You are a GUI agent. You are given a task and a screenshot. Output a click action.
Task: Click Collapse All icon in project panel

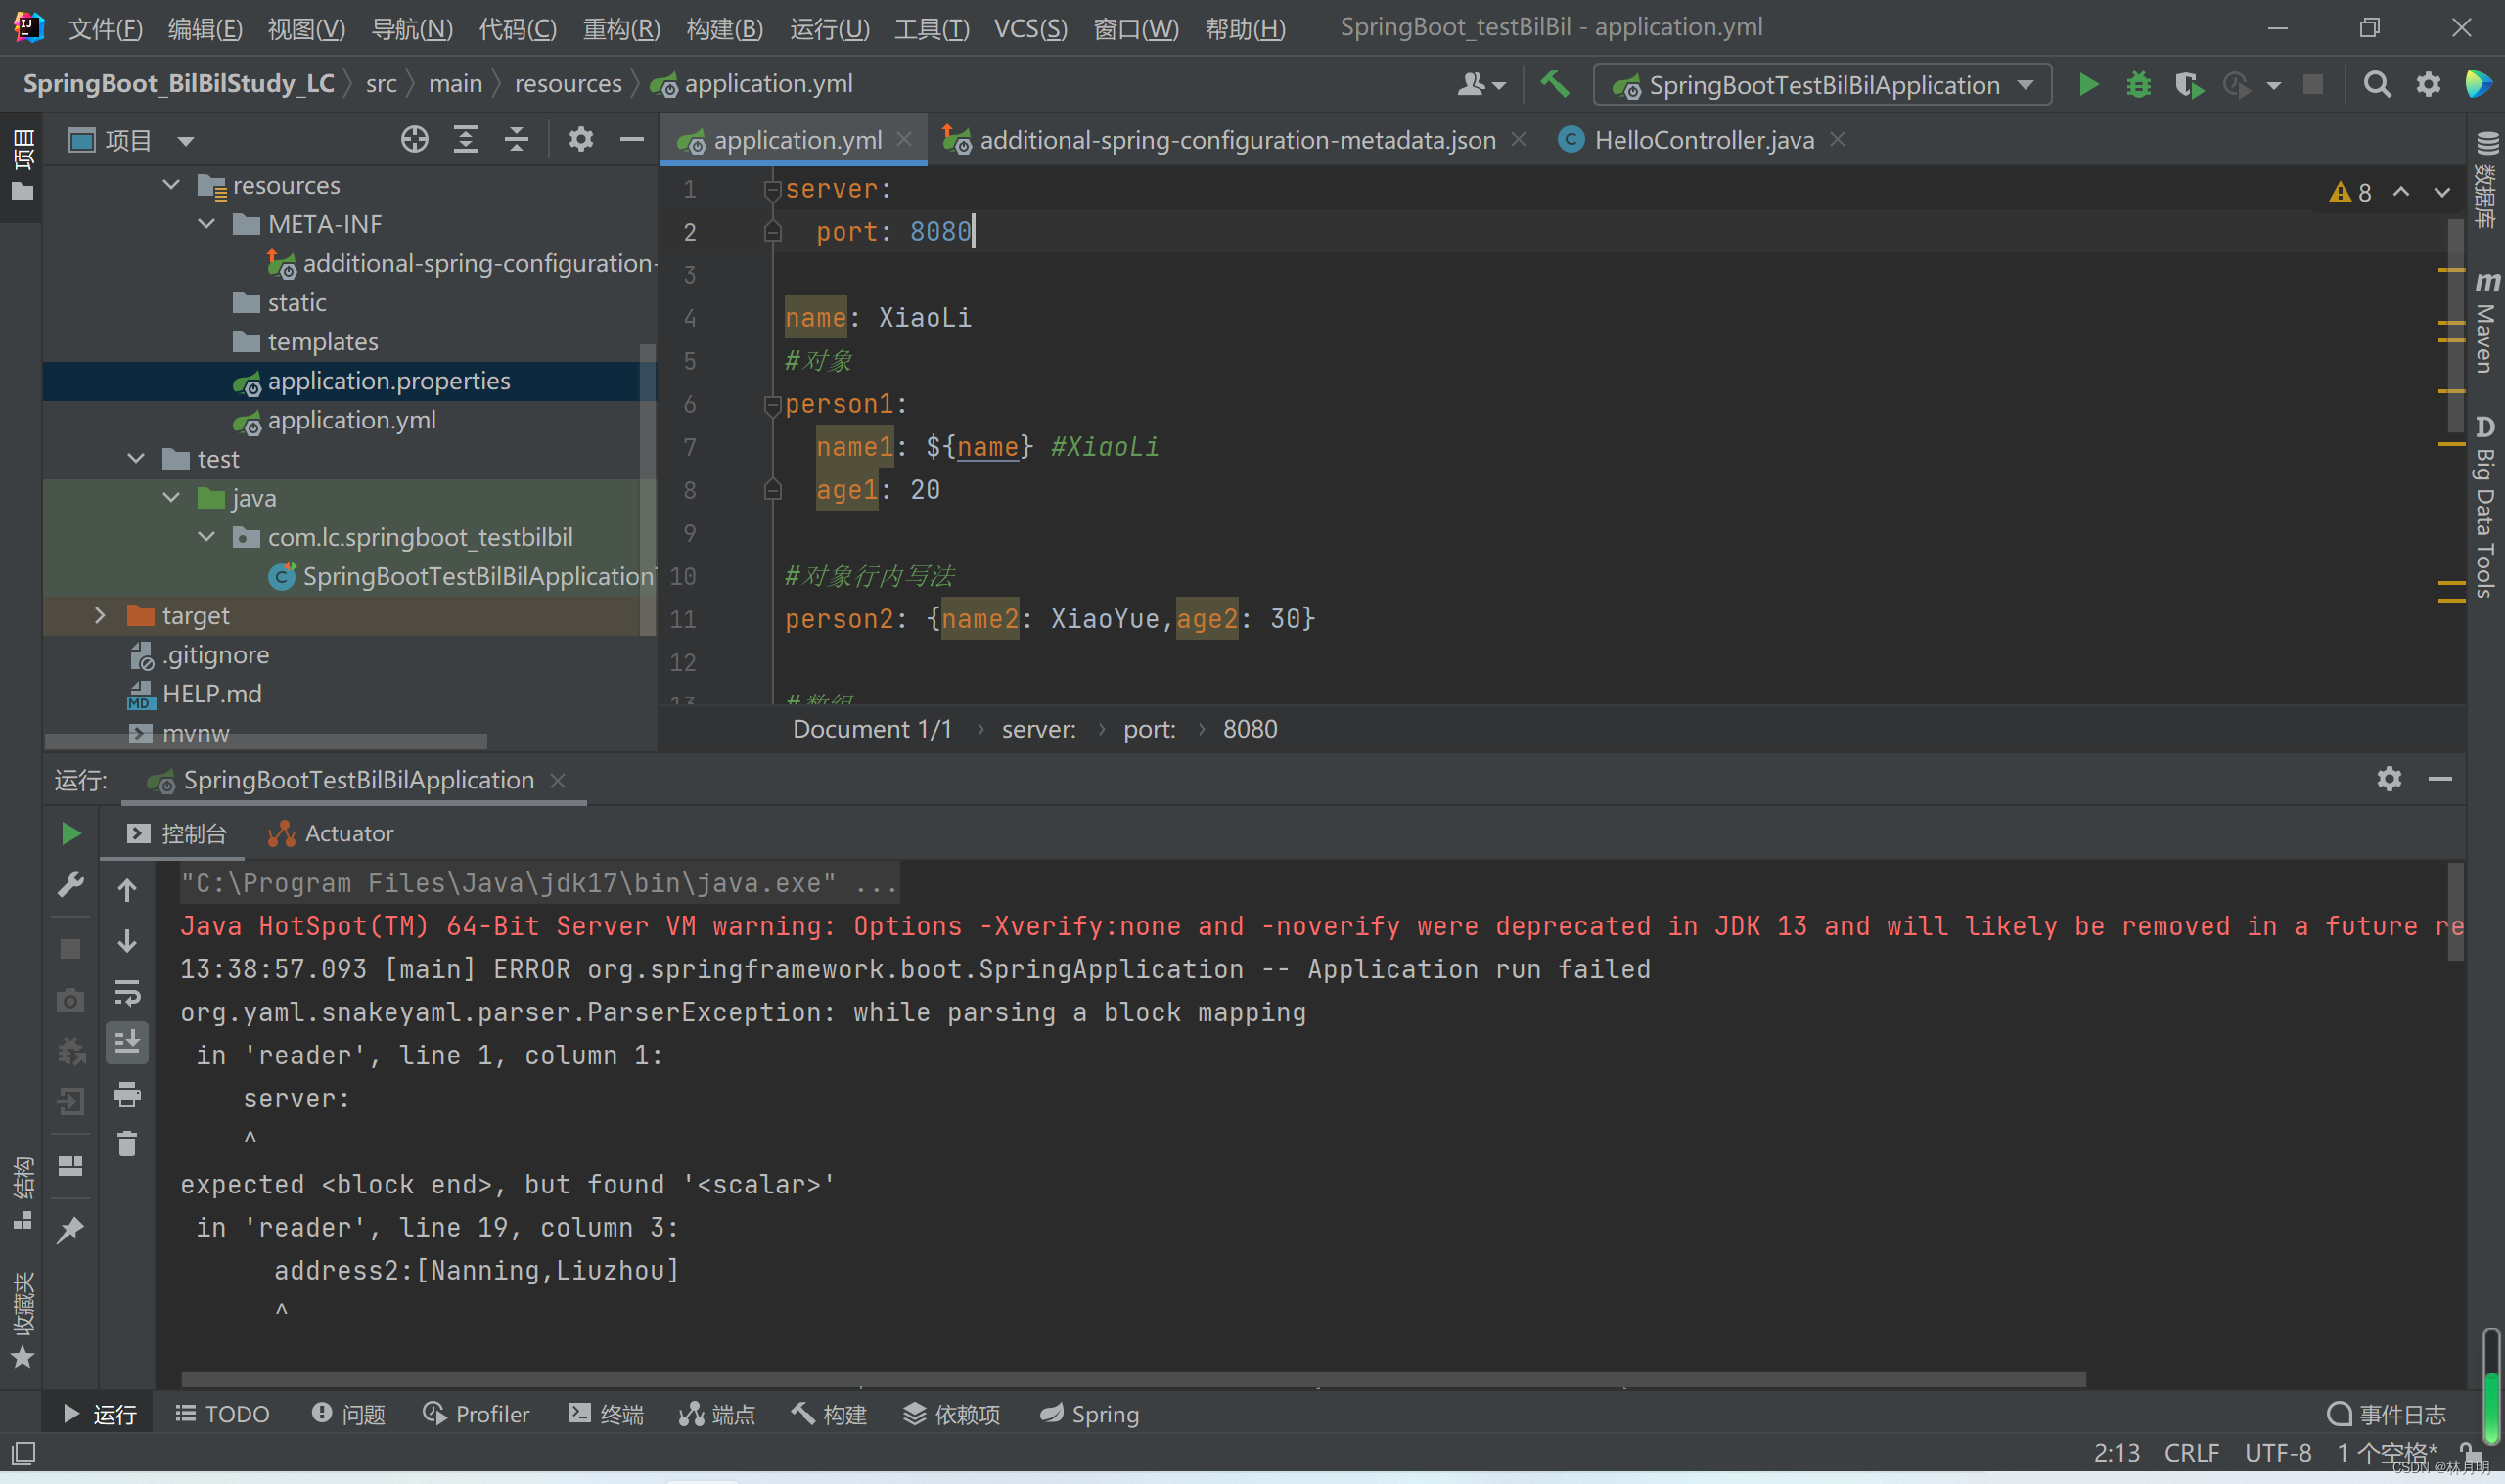[516, 140]
